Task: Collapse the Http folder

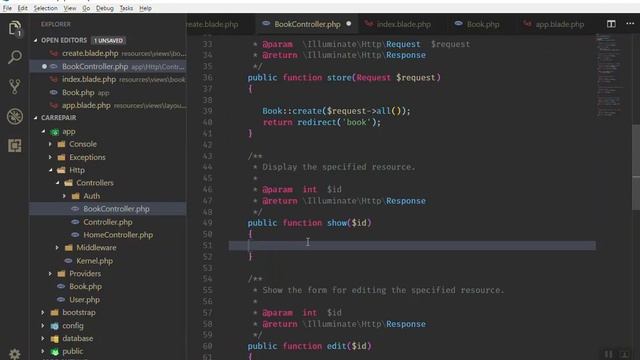Action: click(x=50, y=170)
